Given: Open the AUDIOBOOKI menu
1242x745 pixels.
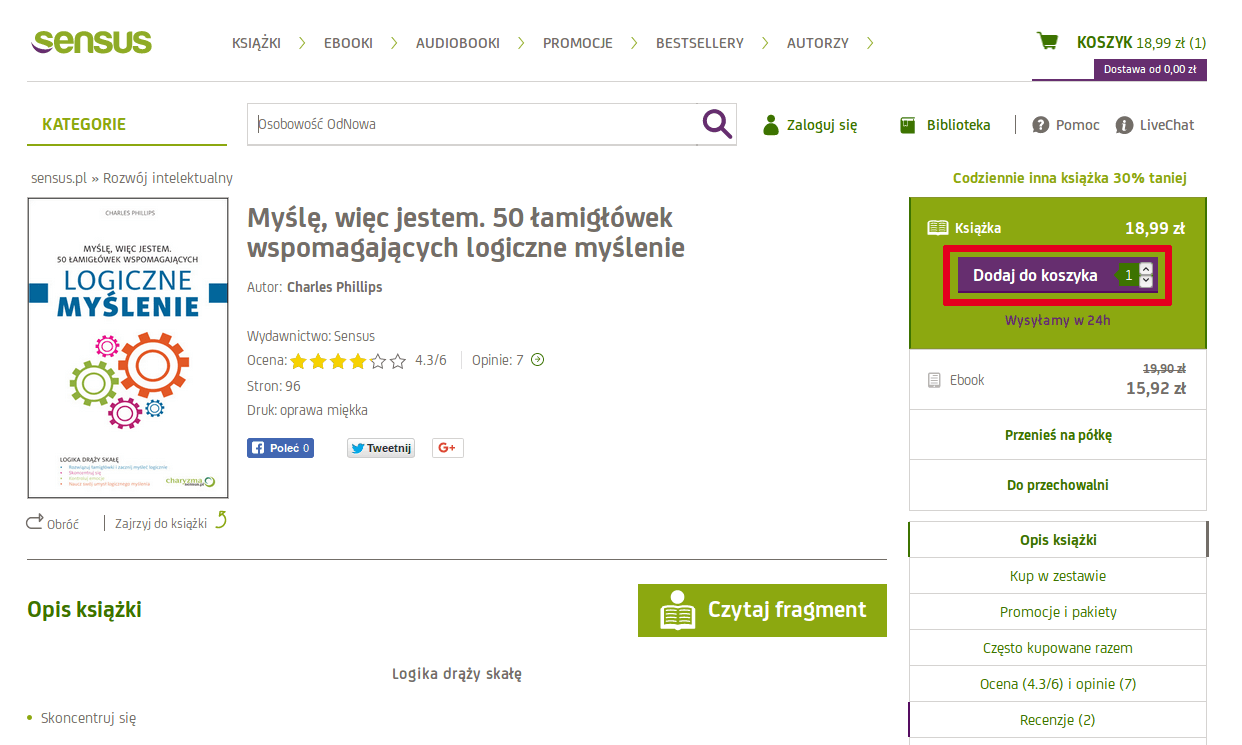Looking at the screenshot, I should (458, 43).
